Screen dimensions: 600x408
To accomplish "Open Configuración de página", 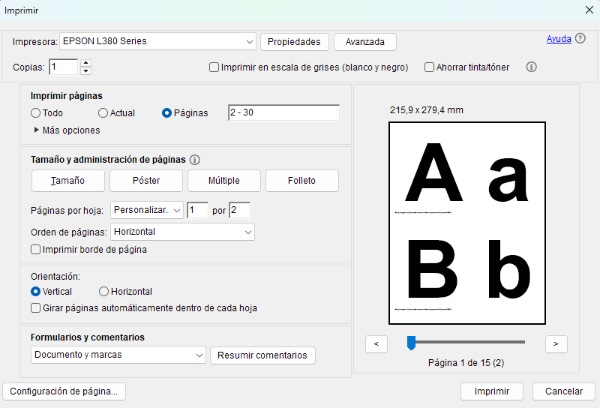I will pyautogui.click(x=65, y=391).
